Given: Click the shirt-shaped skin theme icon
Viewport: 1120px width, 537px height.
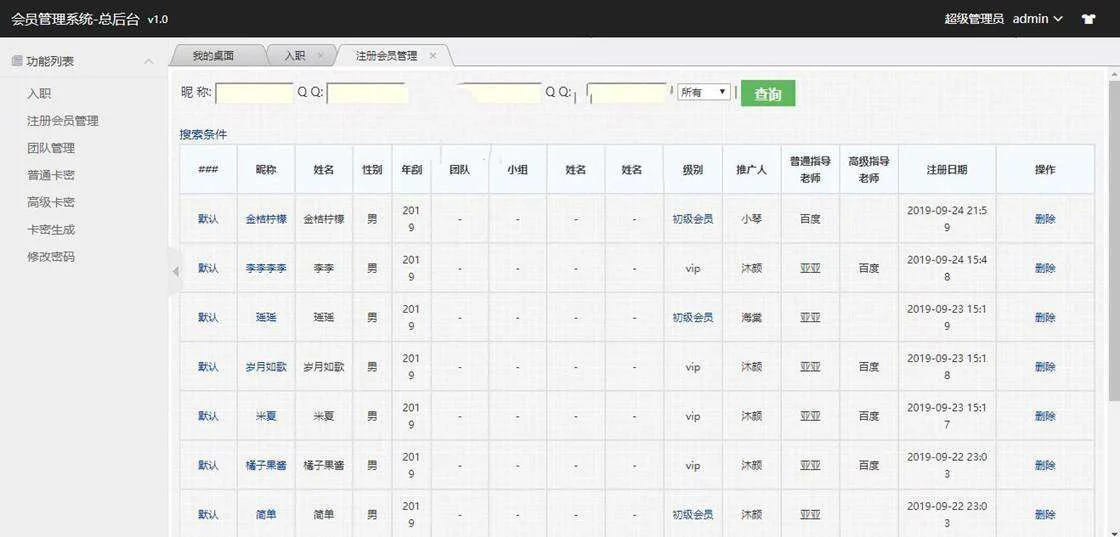Looking at the screenshot, I should tap(1088, 19).
